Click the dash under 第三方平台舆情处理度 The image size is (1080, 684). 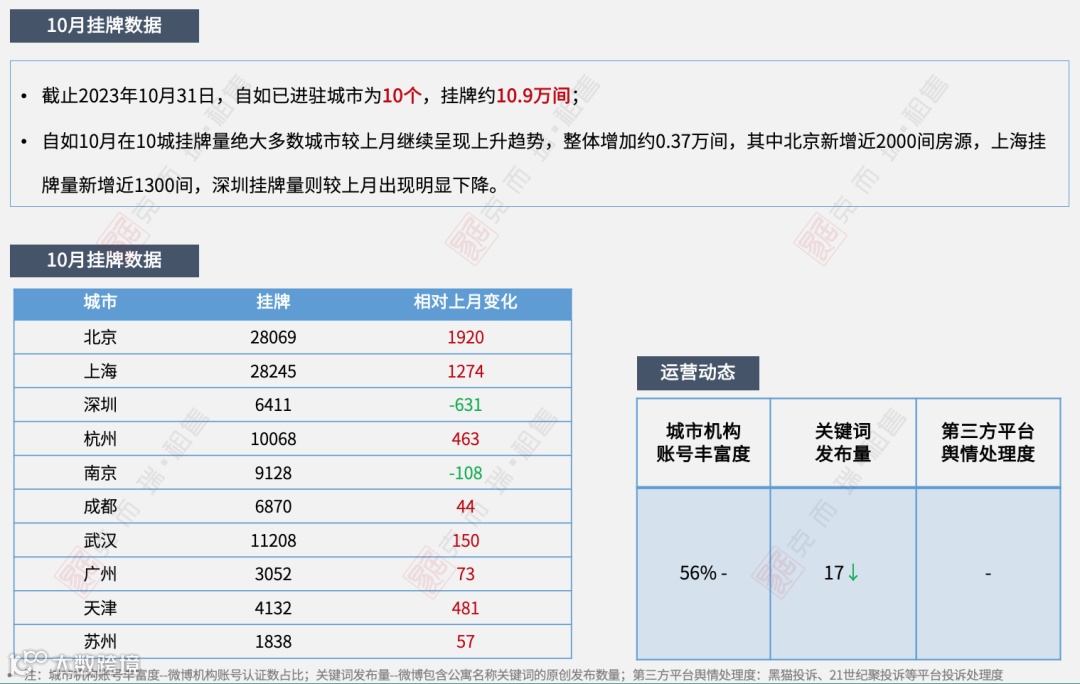tap(988, 574)
